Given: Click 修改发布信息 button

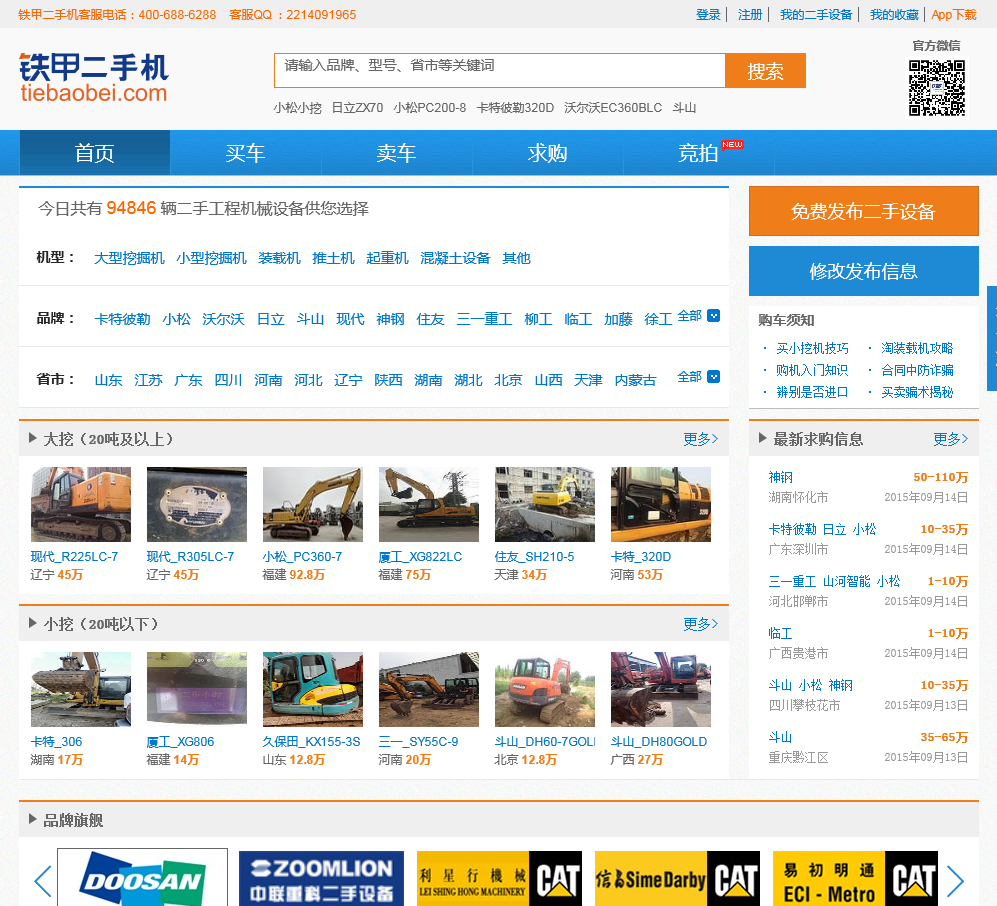Looking at the screenshot, I should [863, 271].
